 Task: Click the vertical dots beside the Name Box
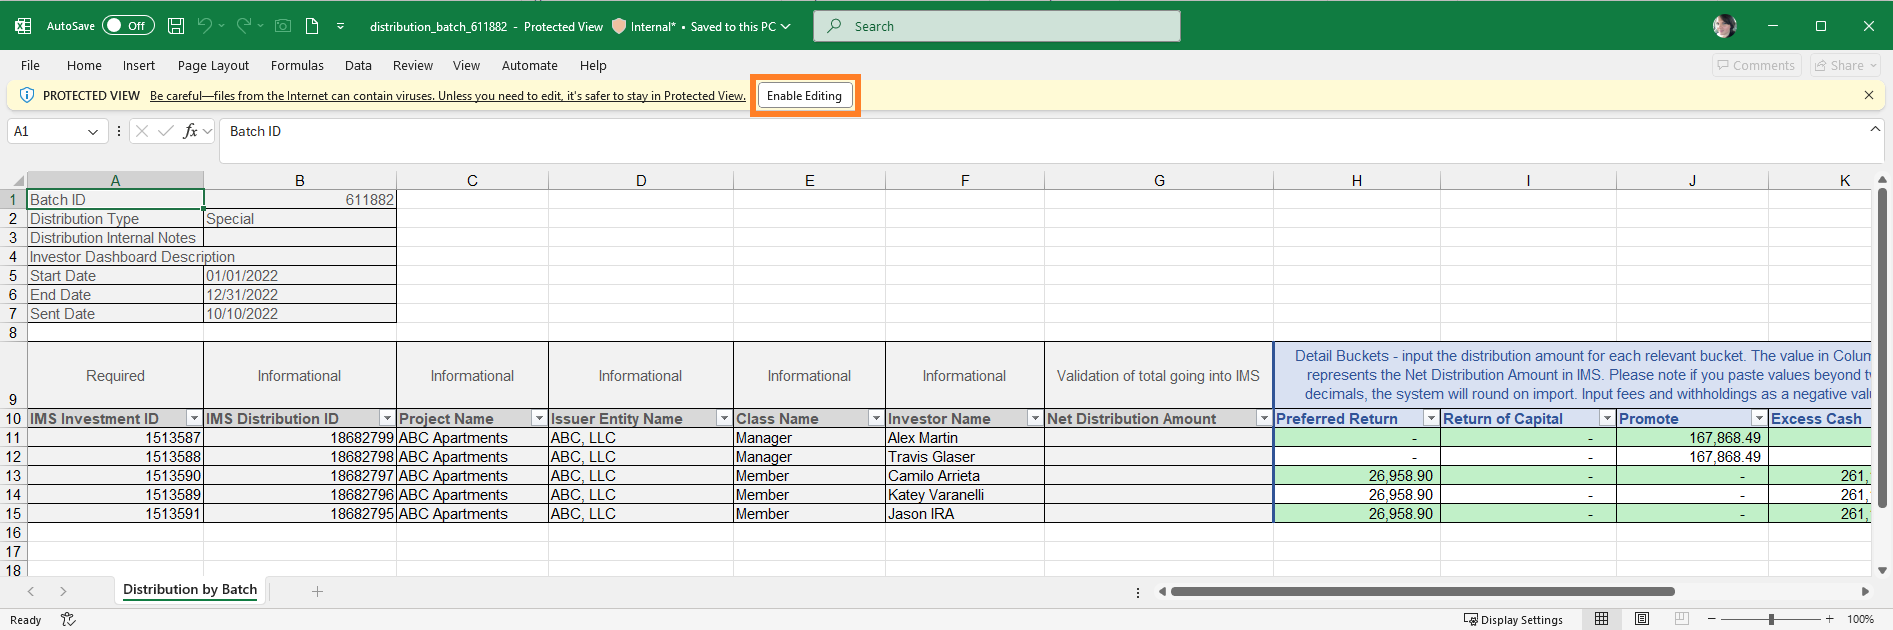[x=119, y=131]
